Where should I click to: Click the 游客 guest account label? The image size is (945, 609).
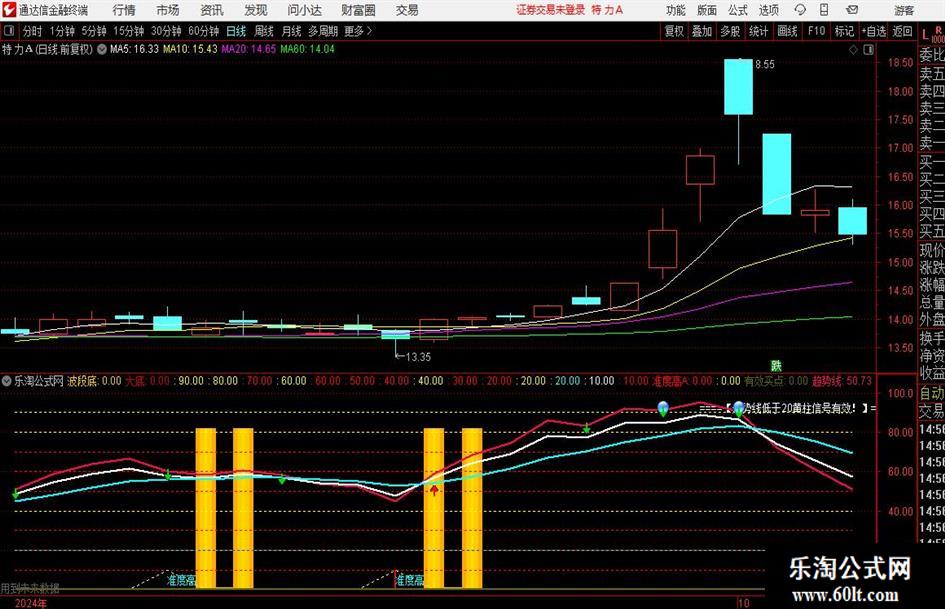coord(904,10)
